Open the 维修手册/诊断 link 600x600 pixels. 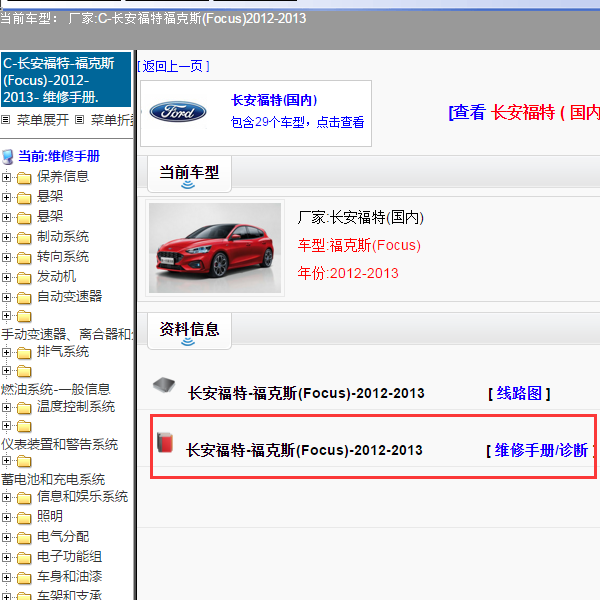[541, 450]
